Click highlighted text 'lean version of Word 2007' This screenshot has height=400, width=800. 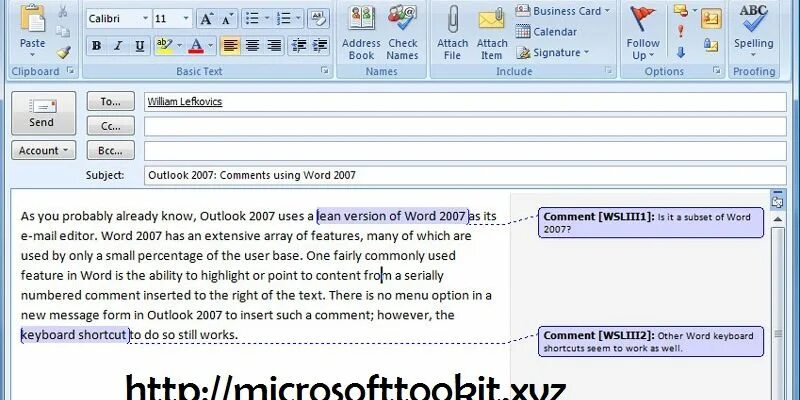click(392, 216)
